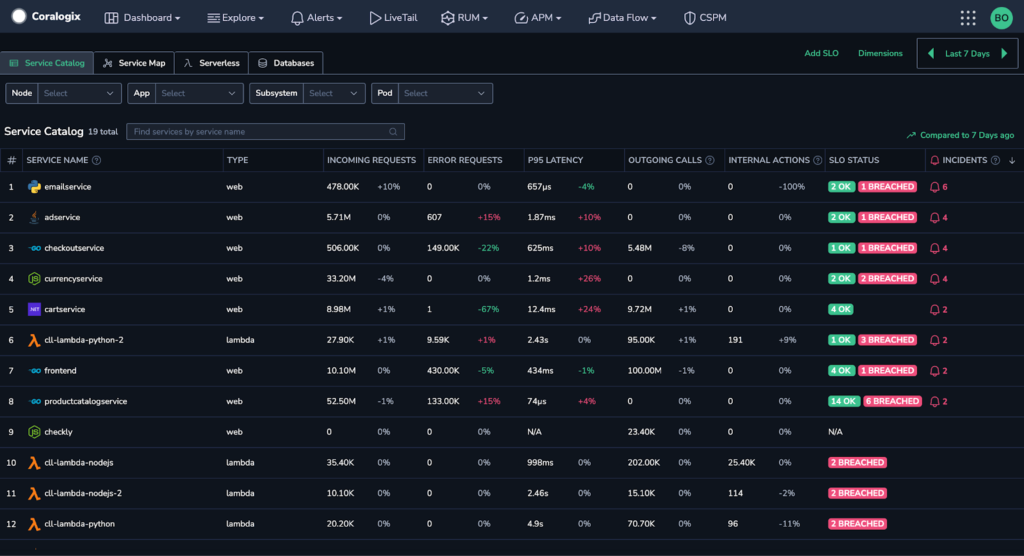The image size is (1024, 556).
Task: Open the App select dropdown
Action: tap(199, 93)
